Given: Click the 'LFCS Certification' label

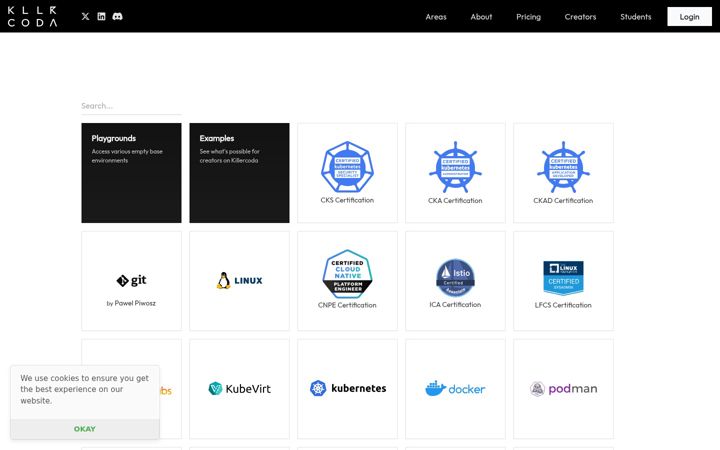Looking at the screenshot, I should (563, 305).
